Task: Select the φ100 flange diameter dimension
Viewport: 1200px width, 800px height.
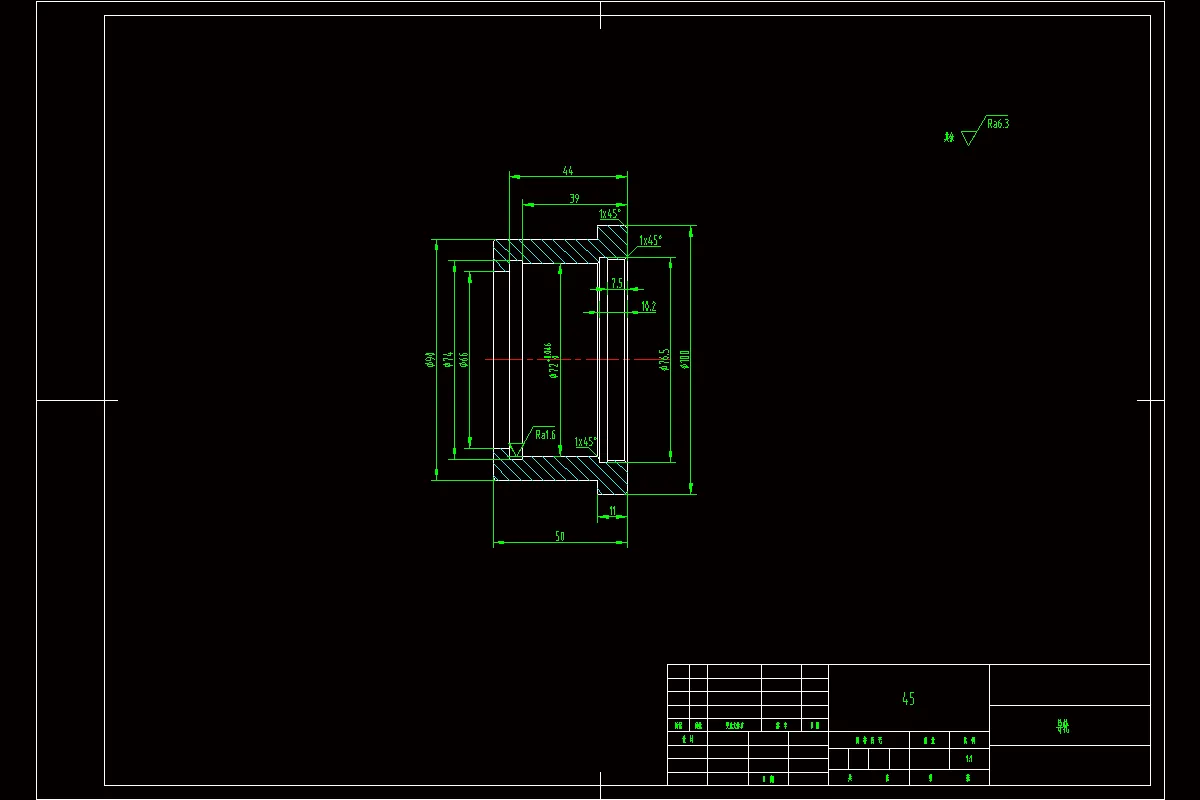Action: (684, 359)
